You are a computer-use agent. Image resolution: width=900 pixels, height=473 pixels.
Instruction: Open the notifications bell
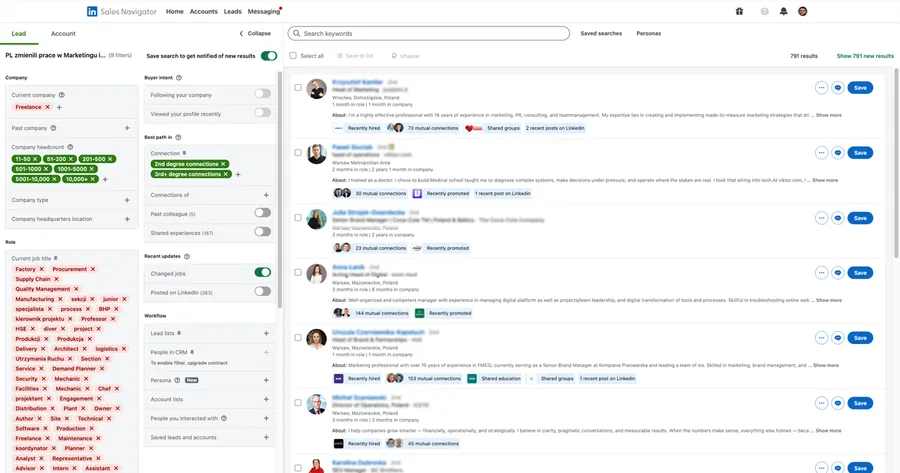(783, 11)
